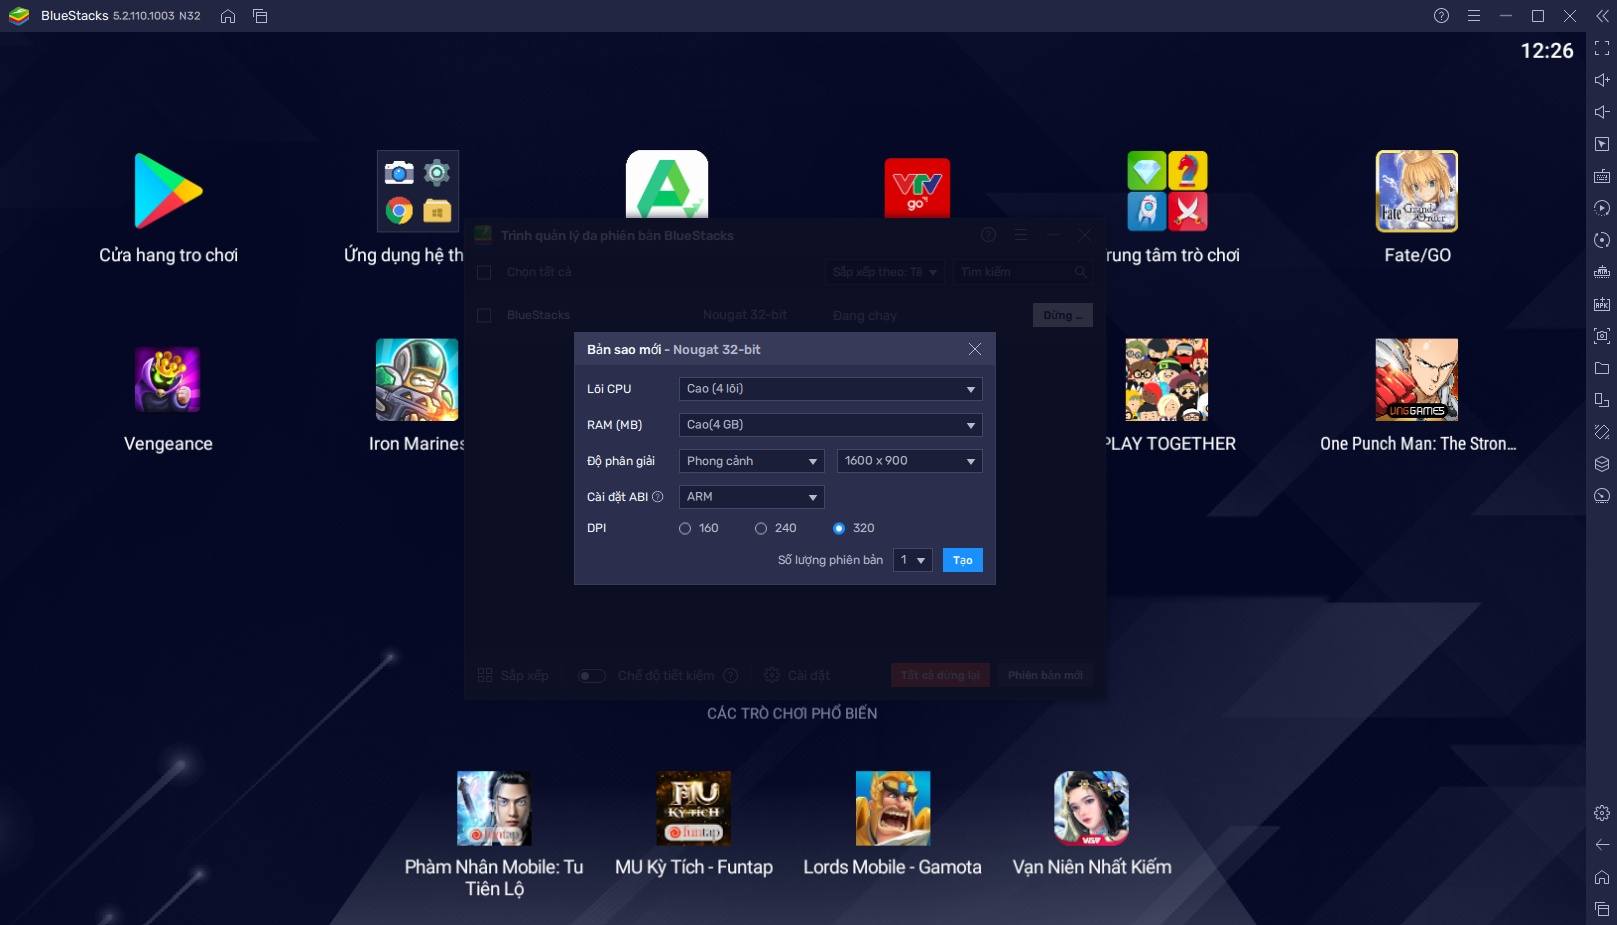Open Vạn Niên Nhất Kiếm game
Viewport: 1617px width, 925px height.
1092,808
